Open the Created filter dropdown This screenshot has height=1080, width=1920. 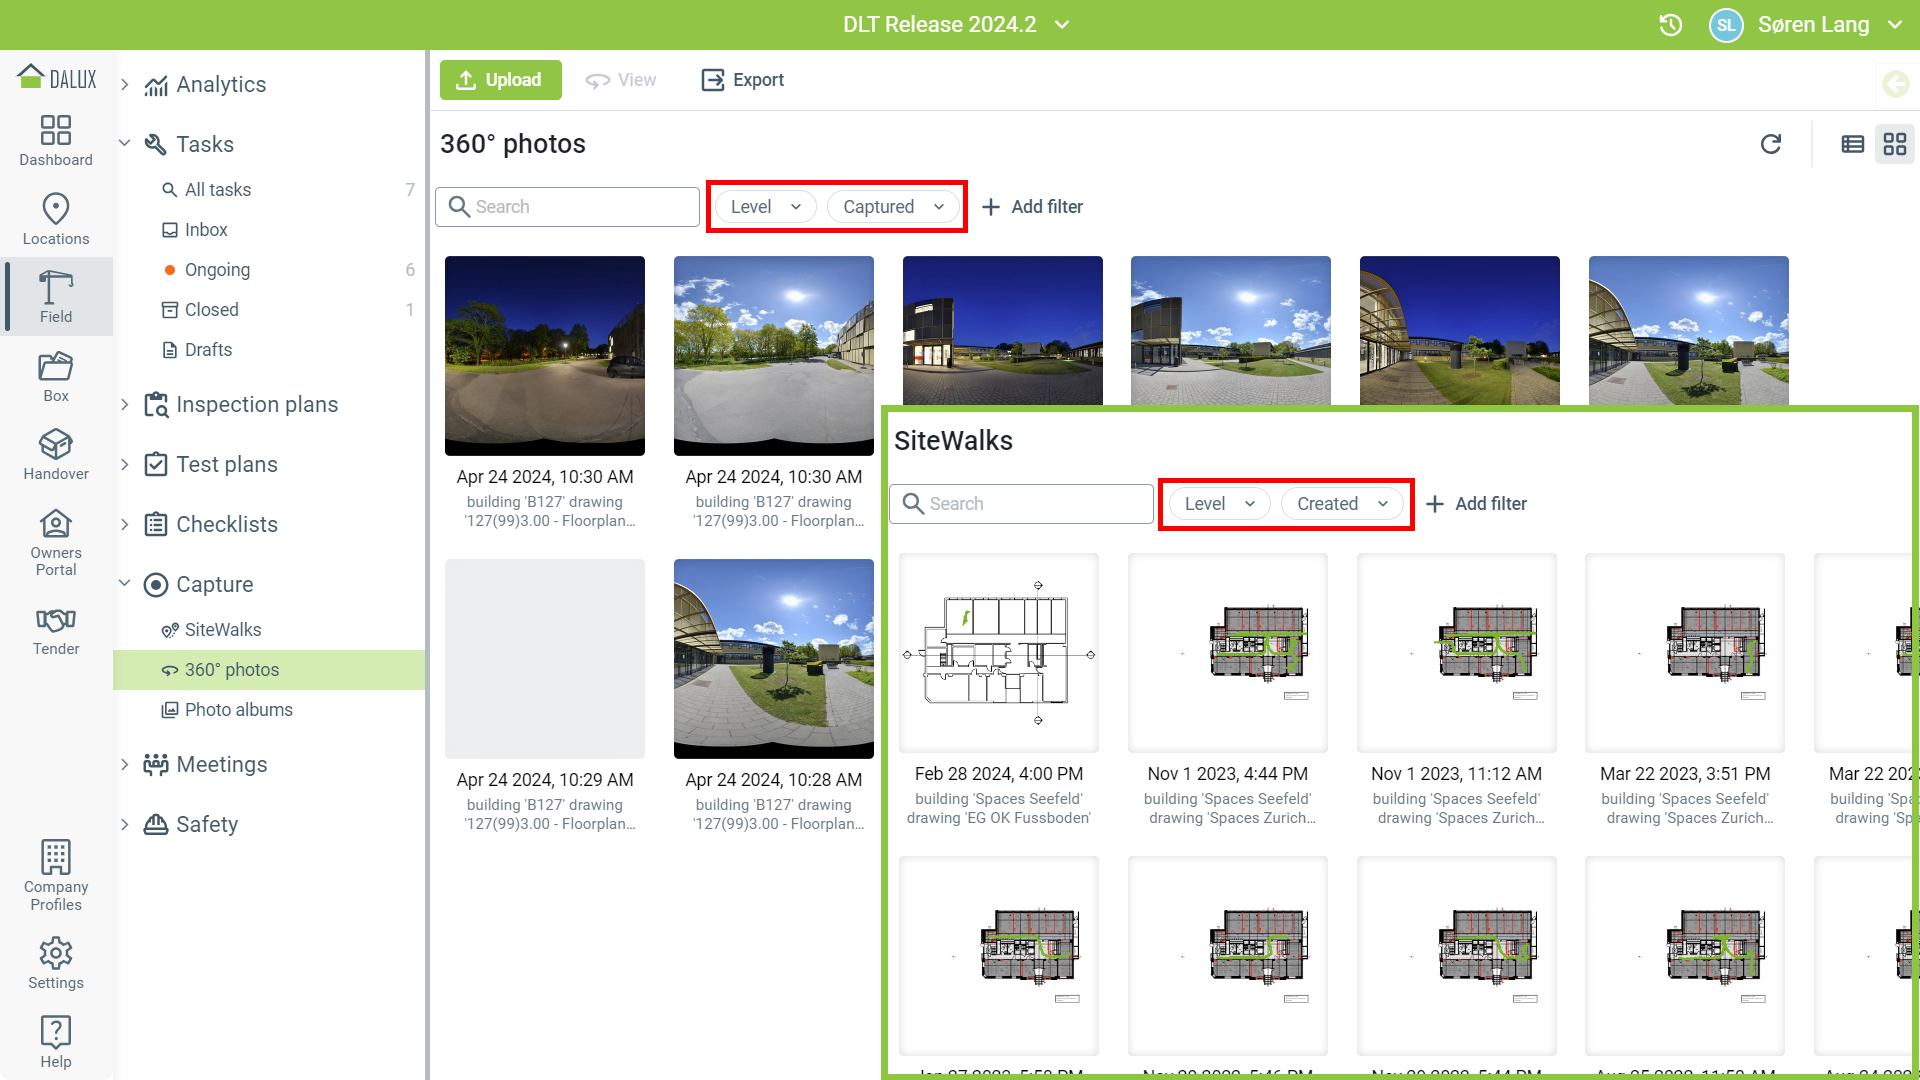(1343, 504)
